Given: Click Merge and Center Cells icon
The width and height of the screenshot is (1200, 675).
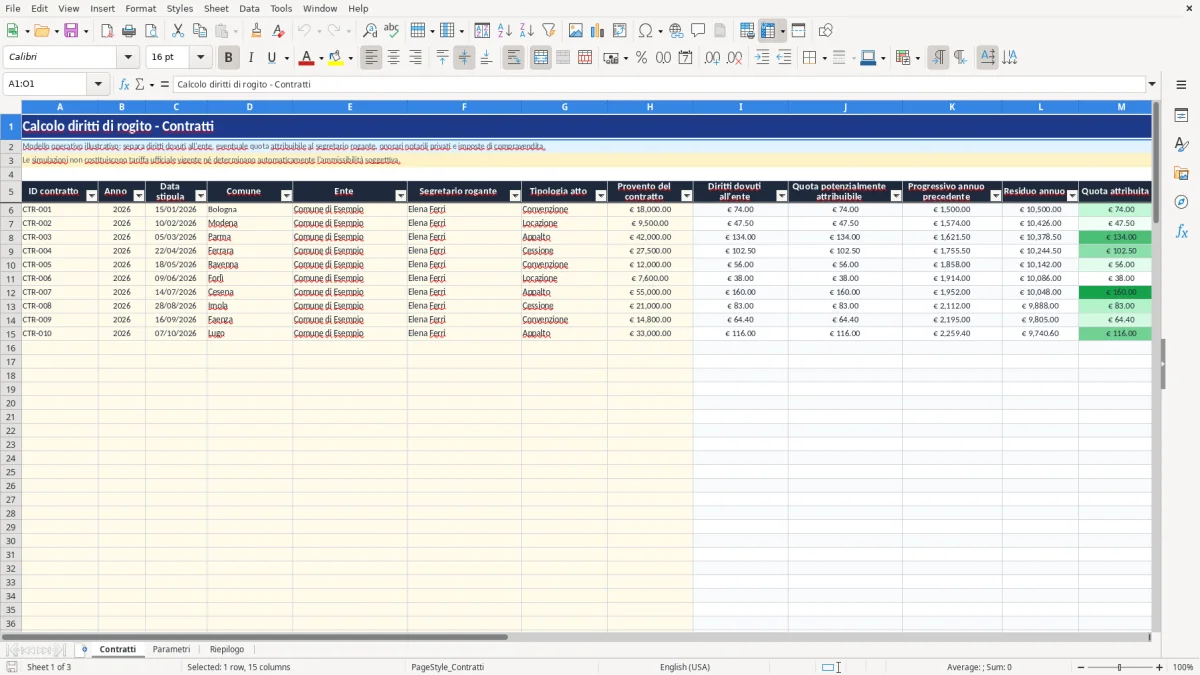Looking at the screenshot, I should (x=541, y=58).
